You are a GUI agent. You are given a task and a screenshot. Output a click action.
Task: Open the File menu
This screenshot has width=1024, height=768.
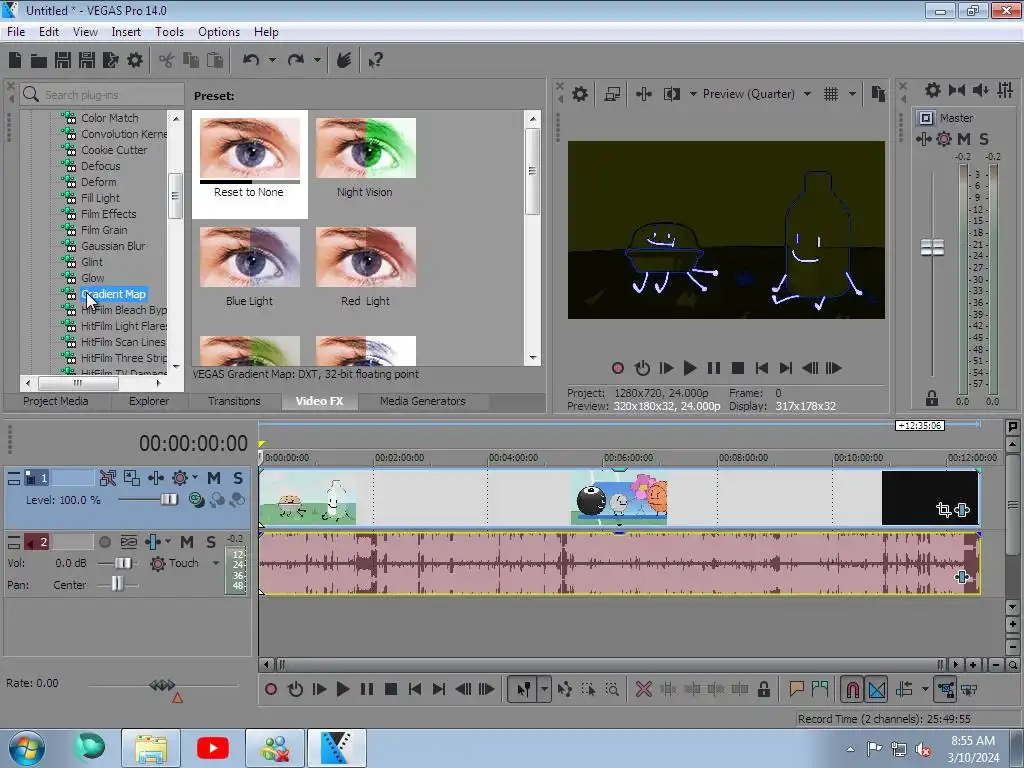point(16,32)
